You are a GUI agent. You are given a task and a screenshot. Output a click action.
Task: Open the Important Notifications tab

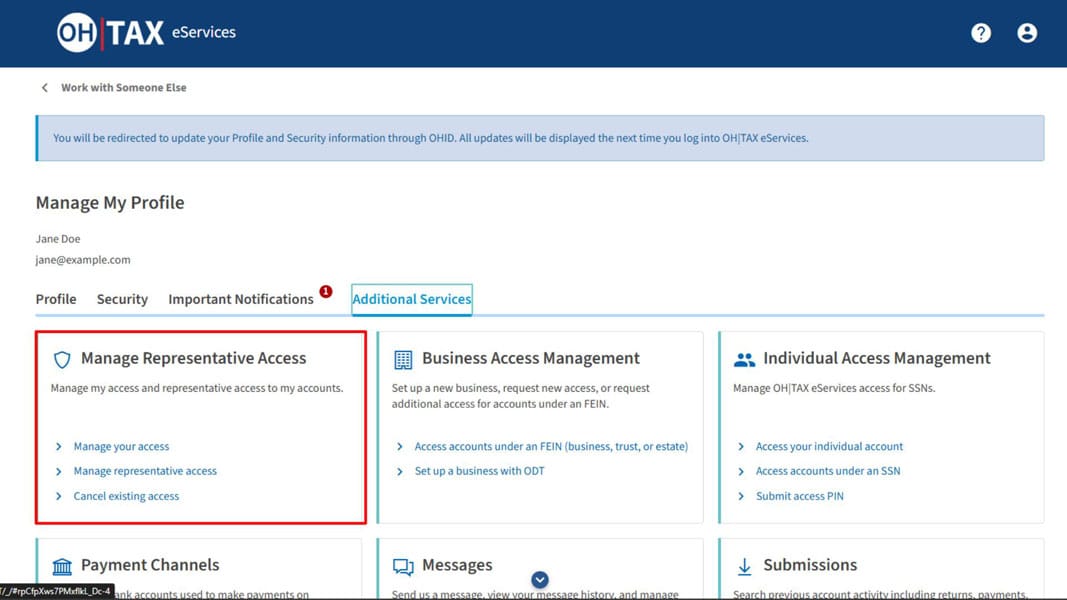(241, 299)
